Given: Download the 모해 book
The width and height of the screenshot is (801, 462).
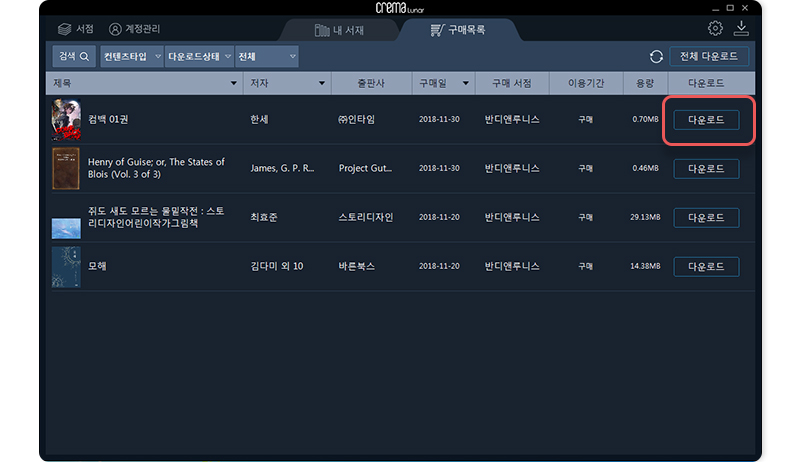Looking at the screenshot, I should point(706,267).
